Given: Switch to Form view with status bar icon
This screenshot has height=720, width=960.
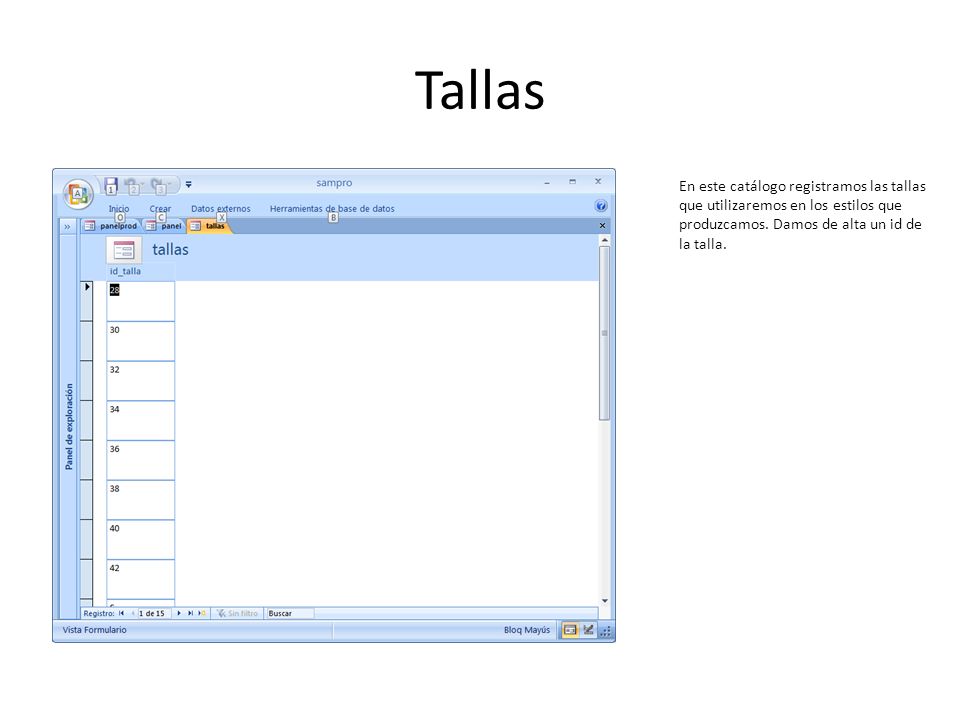Looking at the screenshot, I should click(x=570, y=630).
